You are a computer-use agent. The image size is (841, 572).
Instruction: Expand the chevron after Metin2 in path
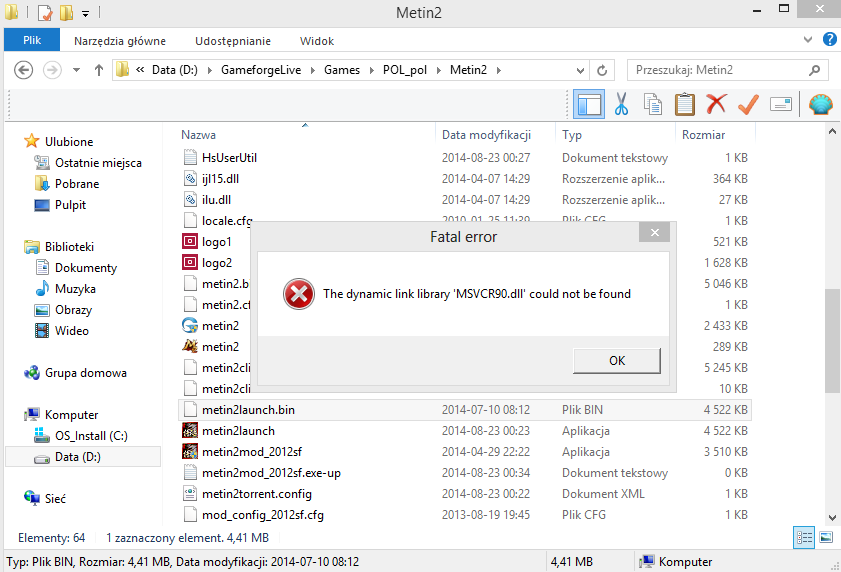499,70
